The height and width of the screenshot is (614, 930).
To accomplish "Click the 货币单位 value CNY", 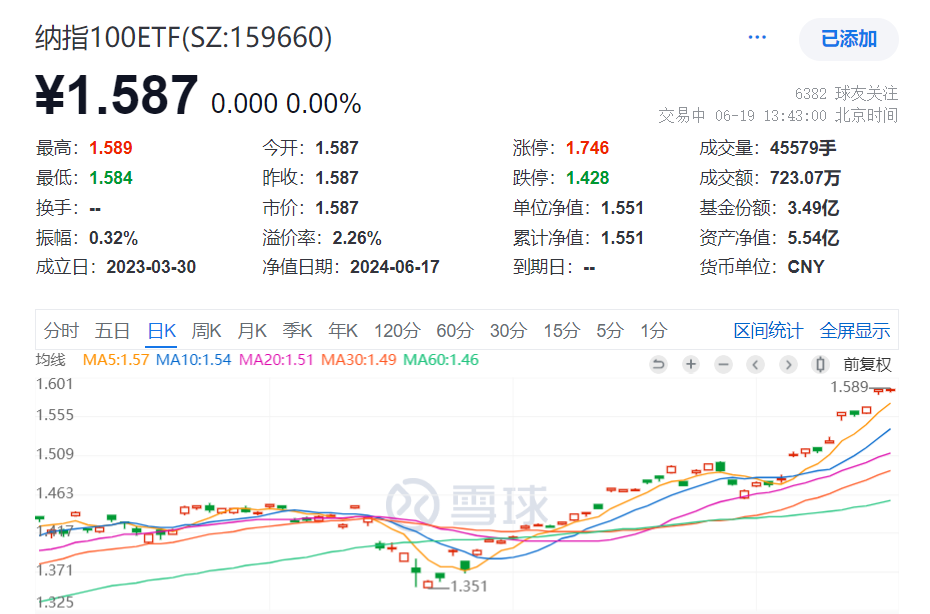I will [x=806, y=268].
